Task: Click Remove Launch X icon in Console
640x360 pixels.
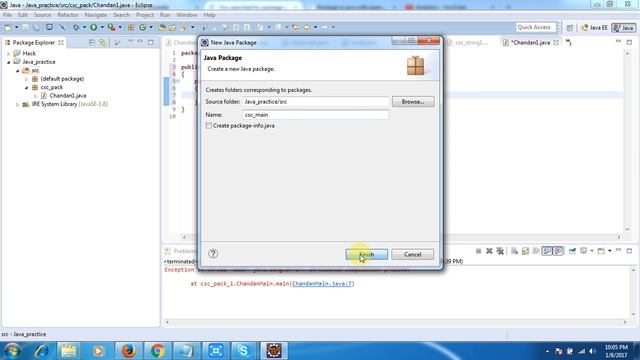Action: click(489, 251)
